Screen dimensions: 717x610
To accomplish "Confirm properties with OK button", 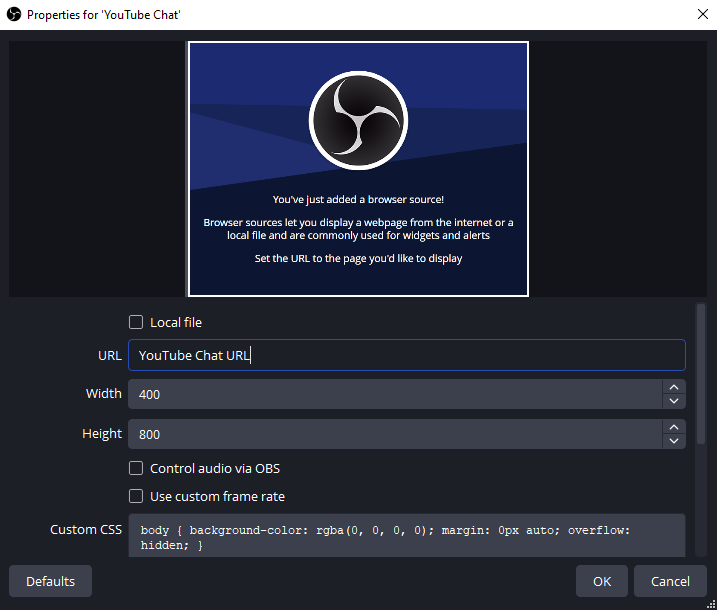I will [602, 581].
